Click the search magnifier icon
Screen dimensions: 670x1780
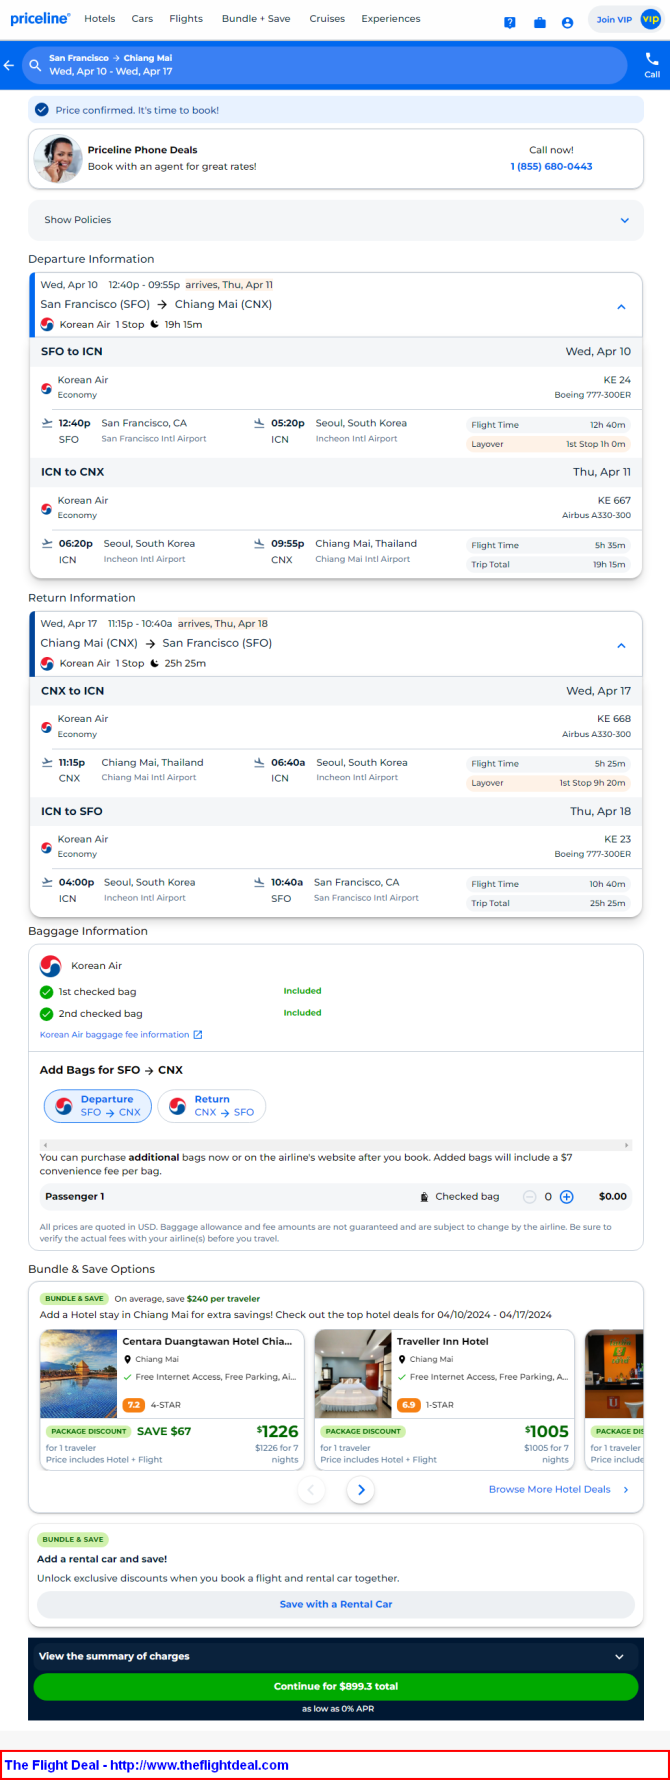[35, 65]
